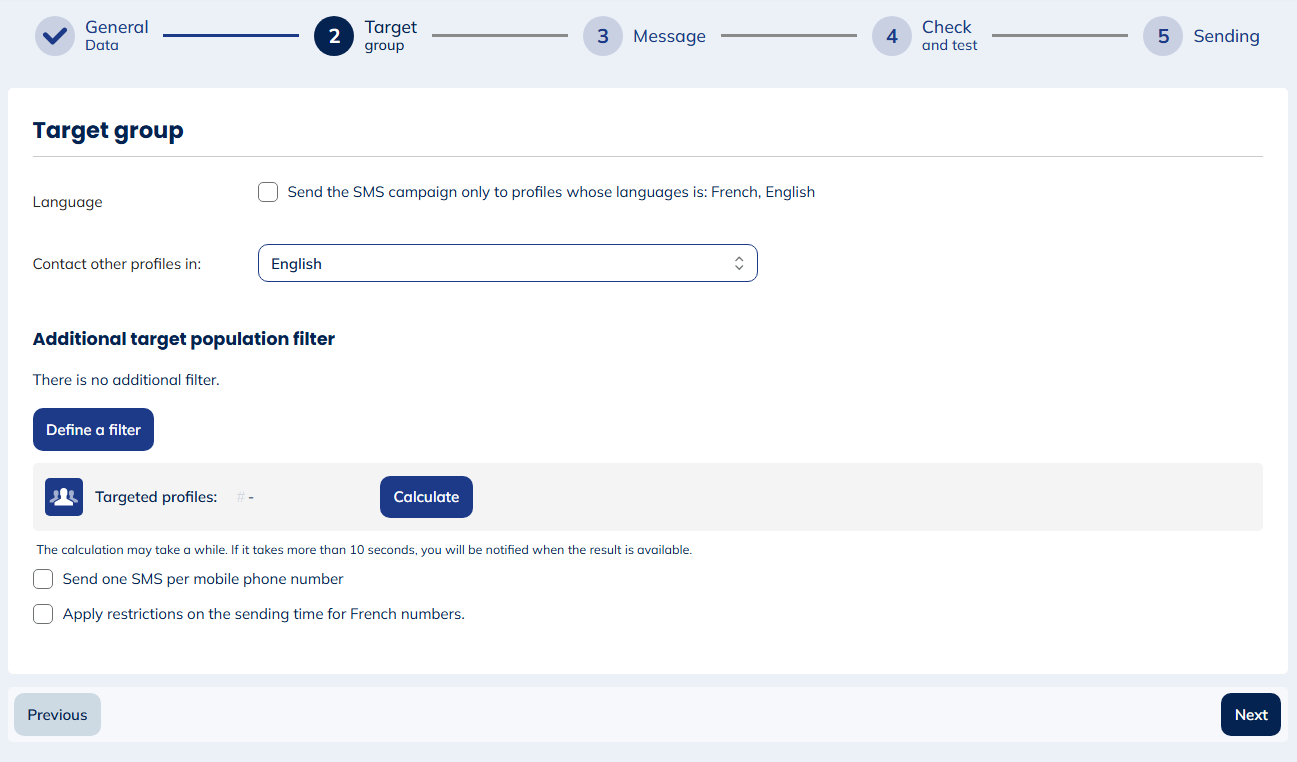
Task: Go to the Sending step label
Action: click(x=1226, y=36)
